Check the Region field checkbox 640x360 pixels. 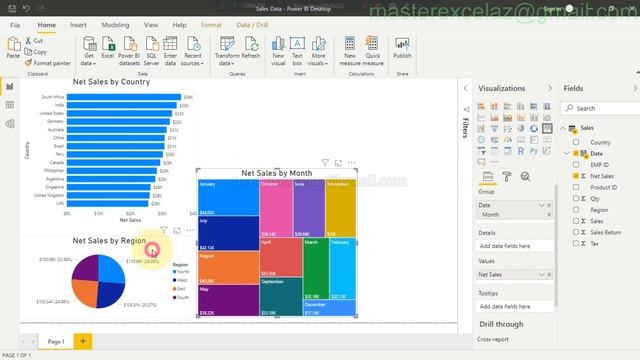576,209
